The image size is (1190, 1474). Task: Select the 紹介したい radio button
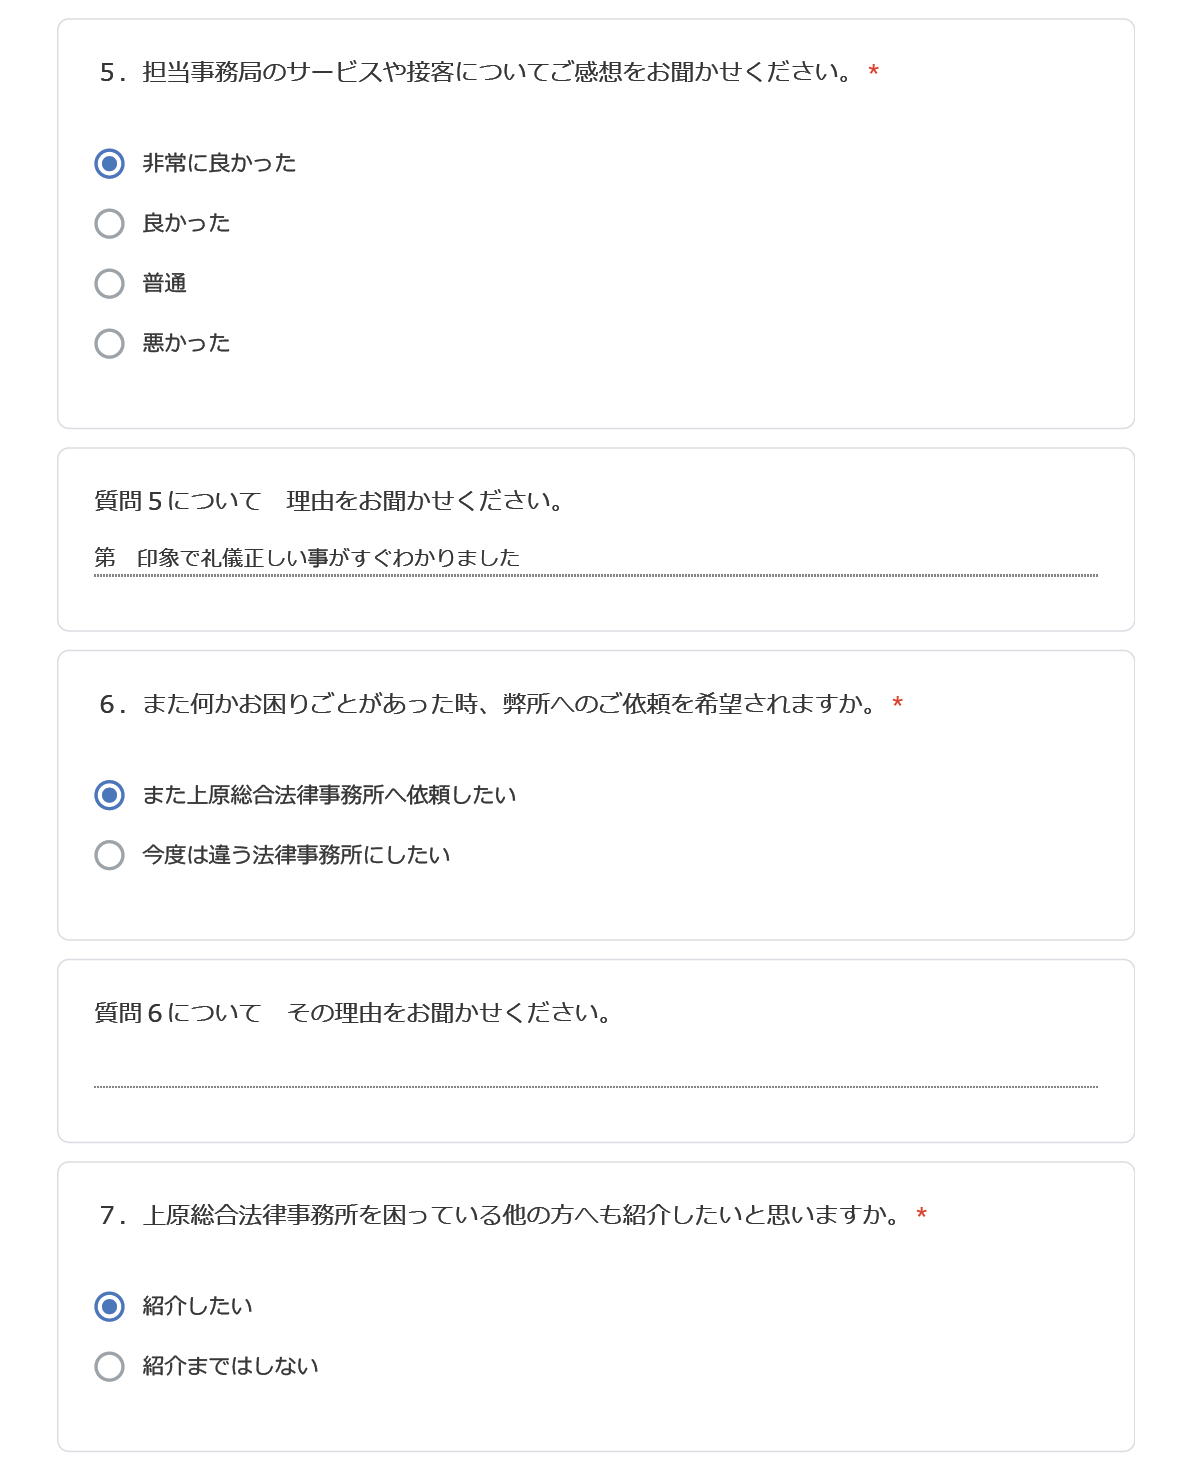pyautogui.click(x=110, y=1306)
